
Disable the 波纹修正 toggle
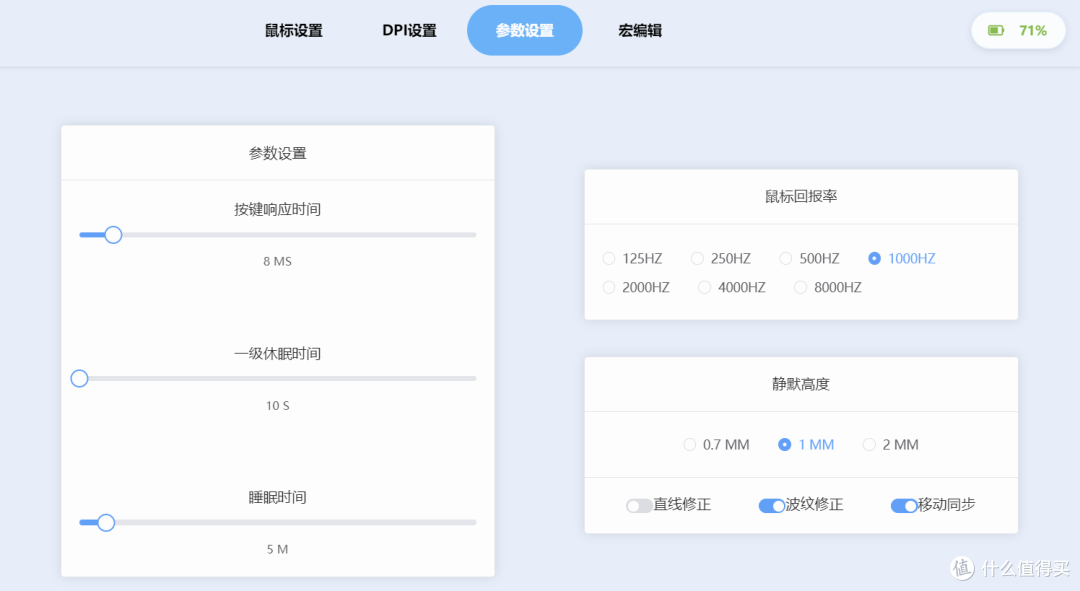pyautogui.click(x=771, y=506)
